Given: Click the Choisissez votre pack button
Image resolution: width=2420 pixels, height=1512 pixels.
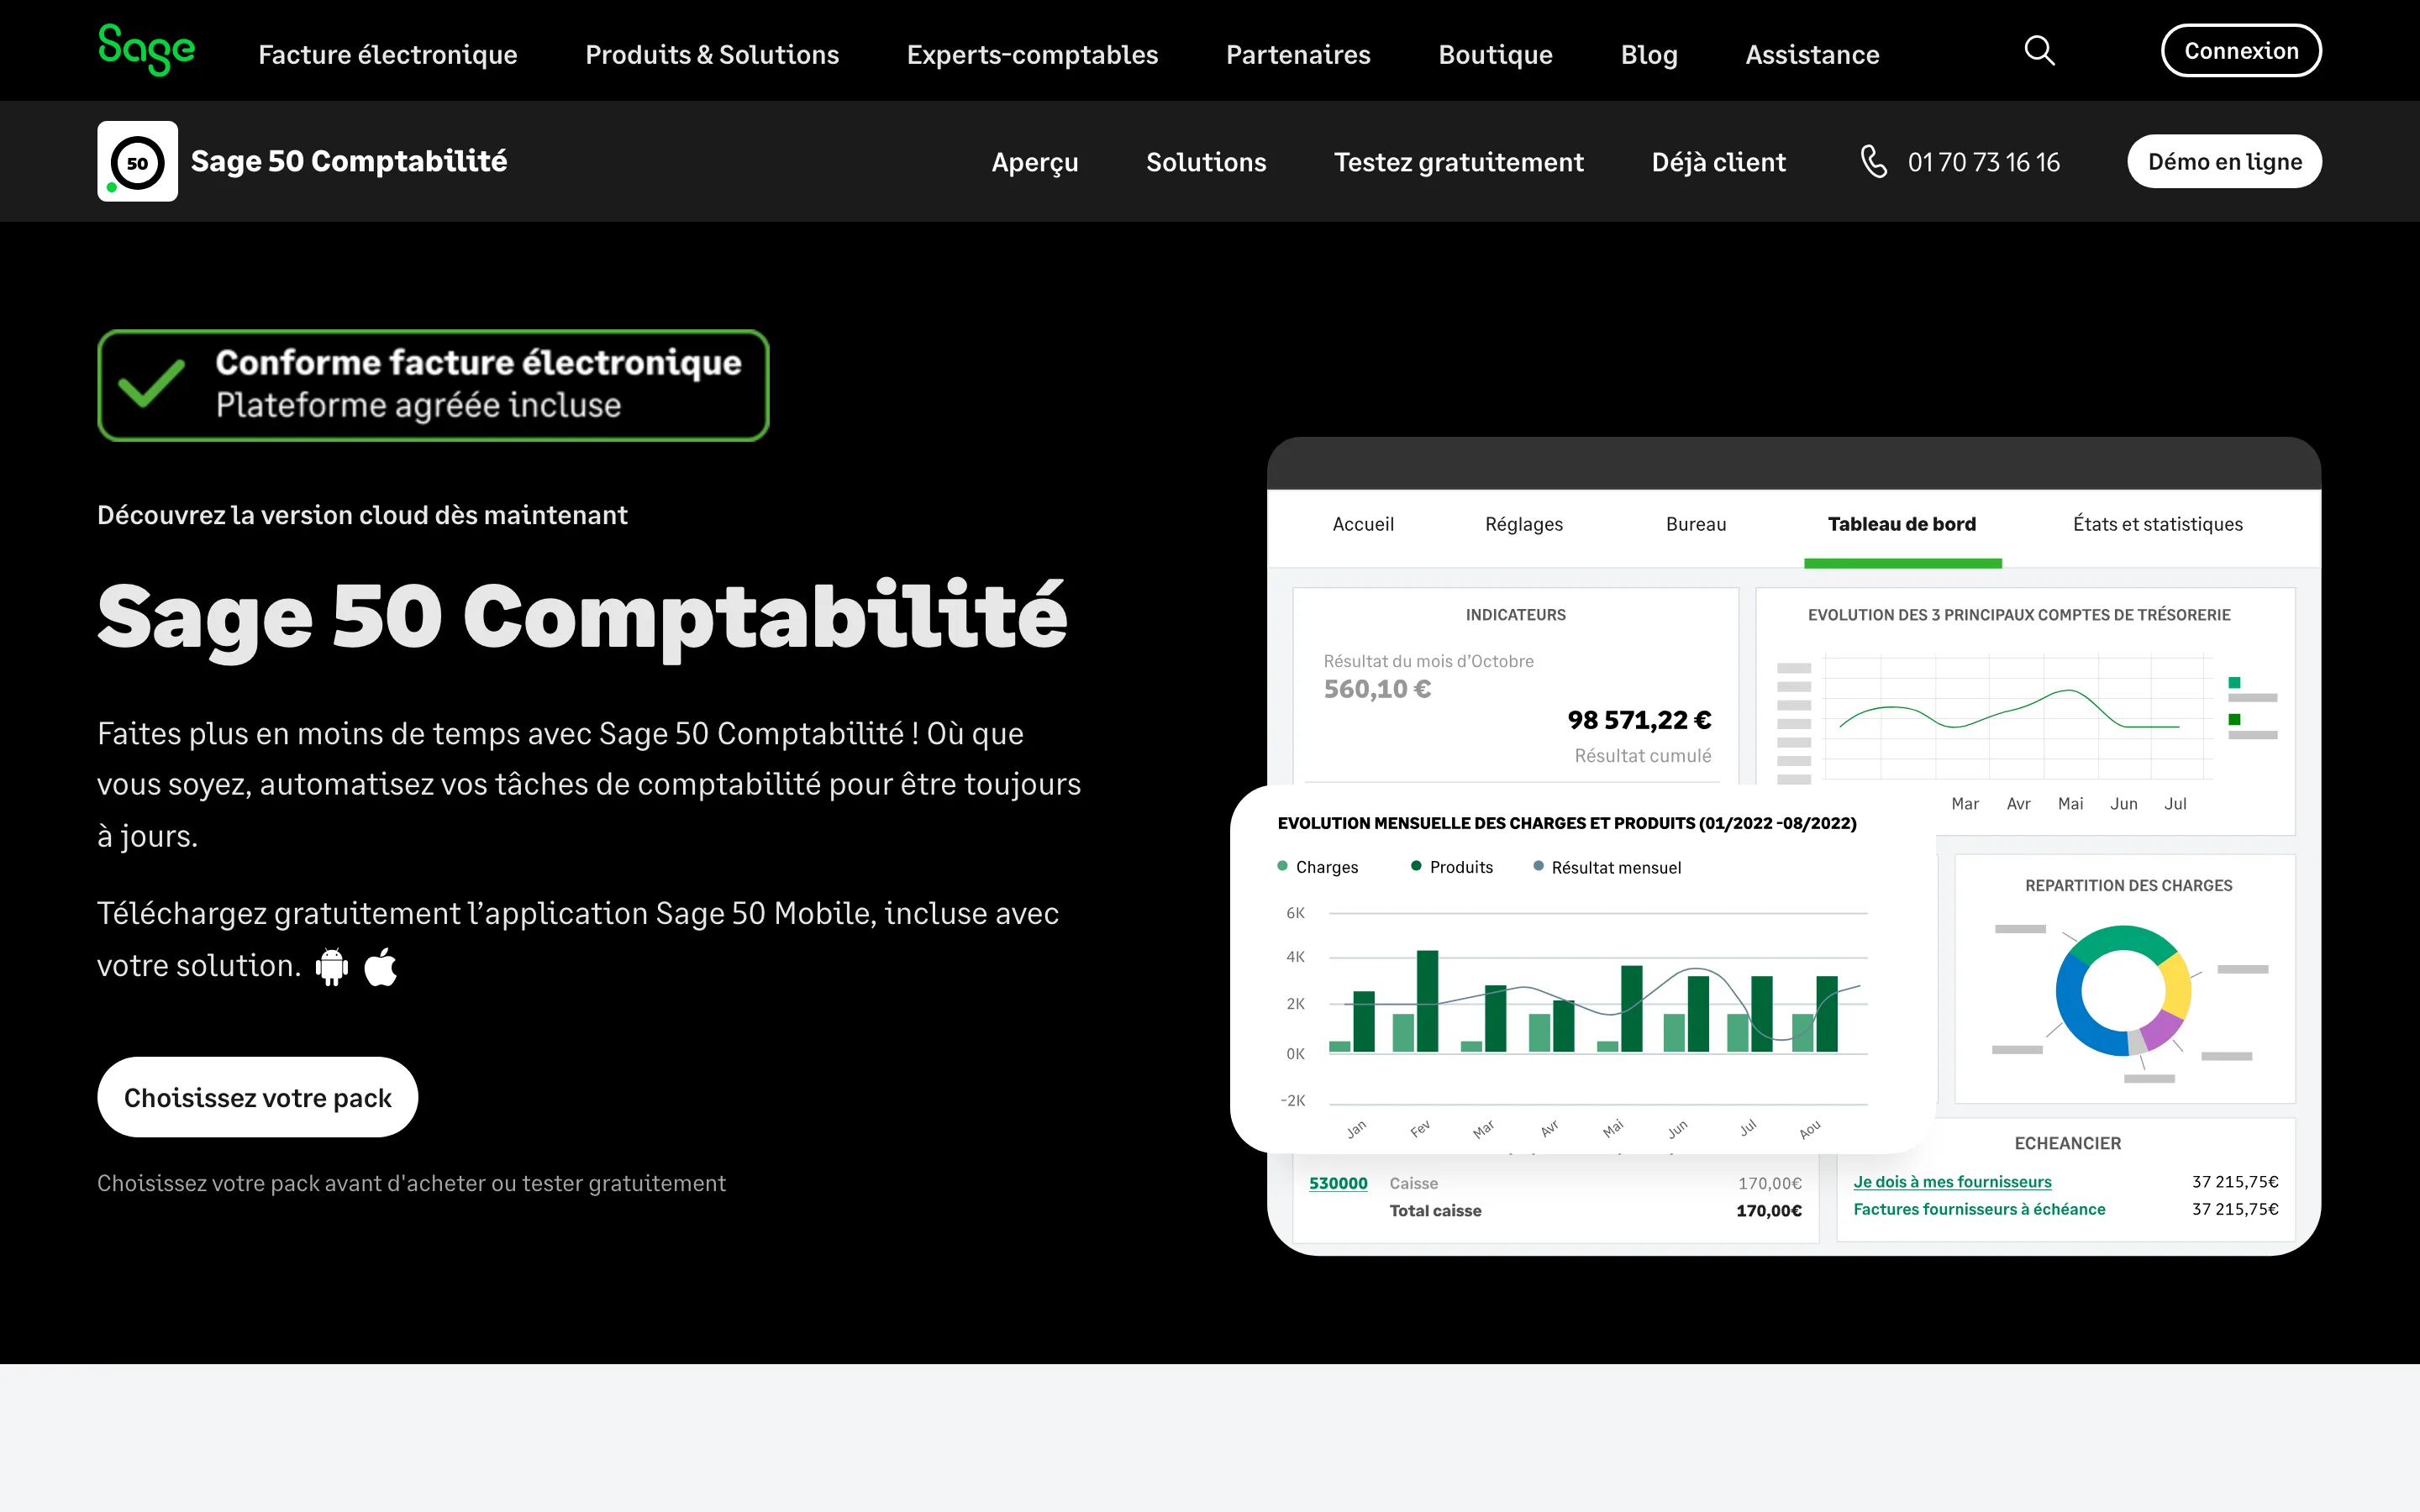Looking at the screenshot, I should 257,1097.
